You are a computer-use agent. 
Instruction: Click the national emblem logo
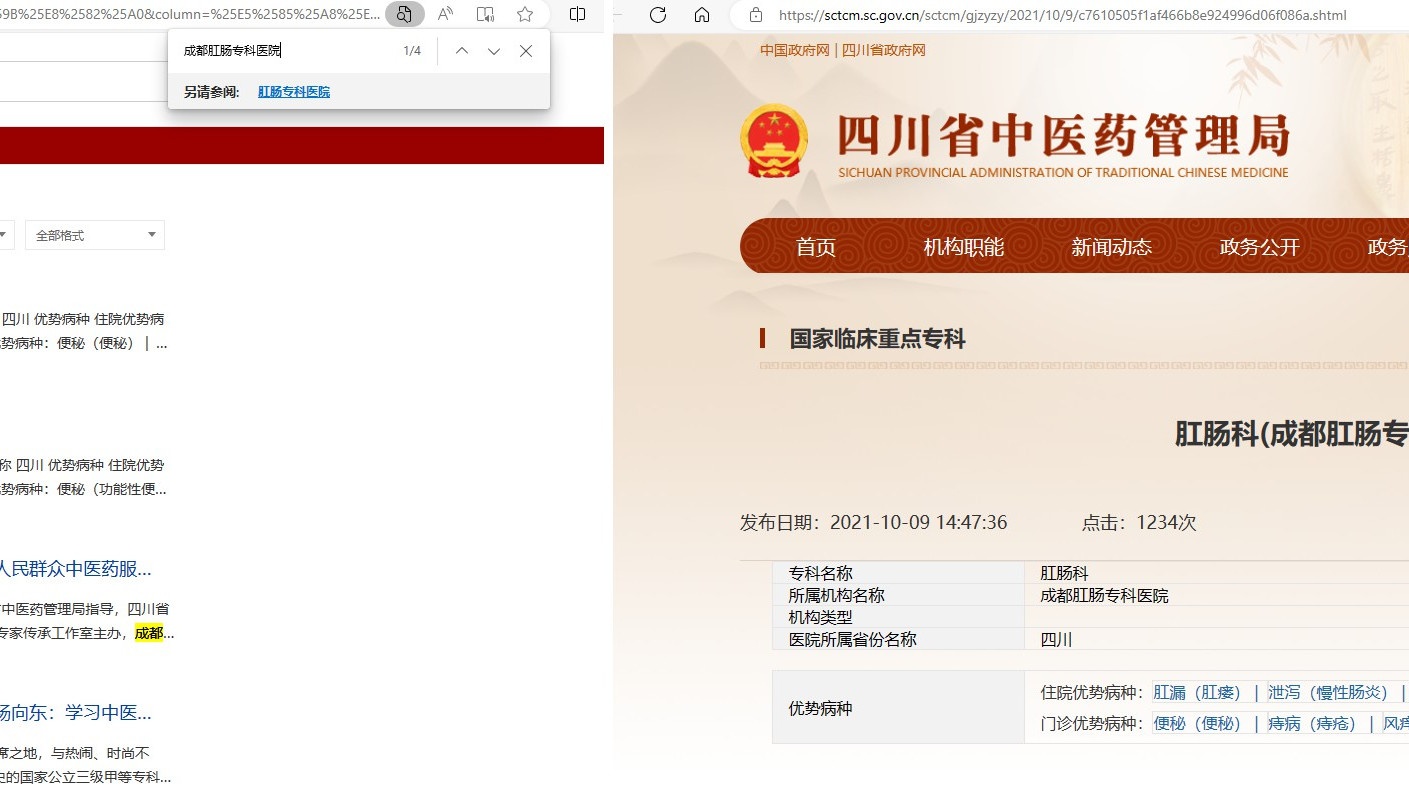[x=774, y=141]
